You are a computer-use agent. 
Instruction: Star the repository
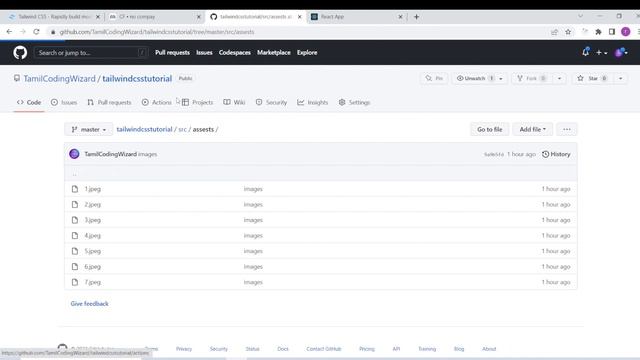[x=592, y=78]
